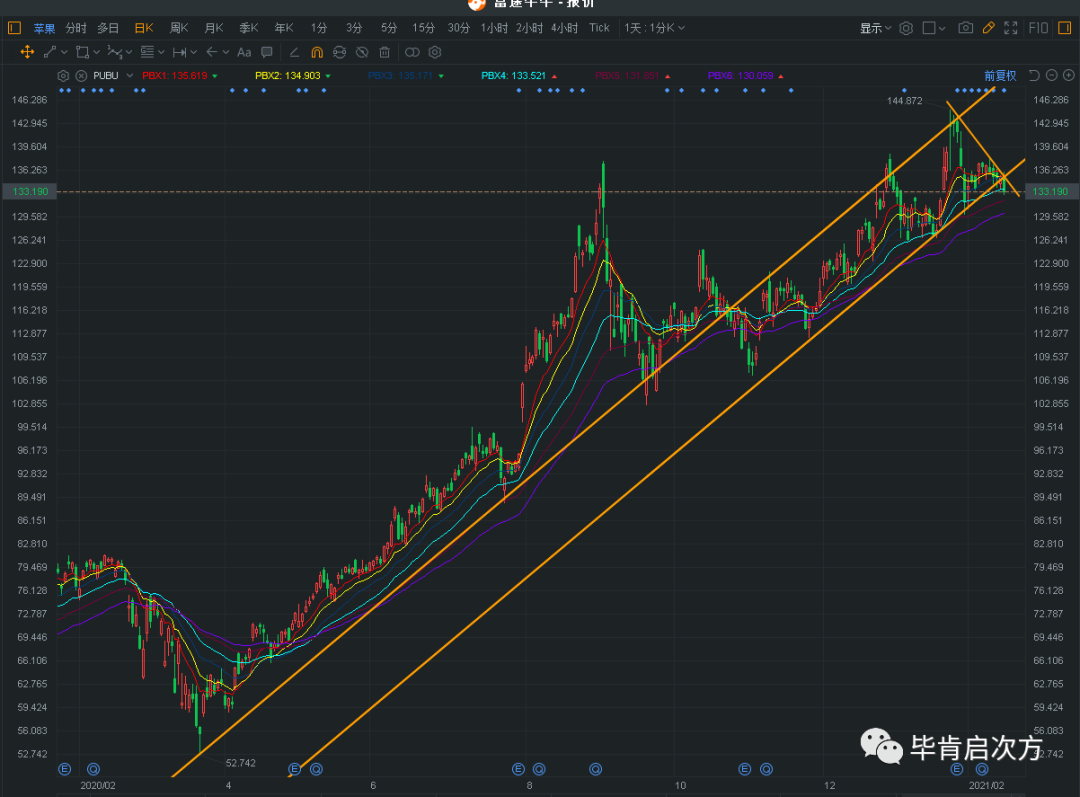The width and height of the screenshot is (1080, 797).
Task: Click the orange pencil drawing icon
Action: (990, 27)
